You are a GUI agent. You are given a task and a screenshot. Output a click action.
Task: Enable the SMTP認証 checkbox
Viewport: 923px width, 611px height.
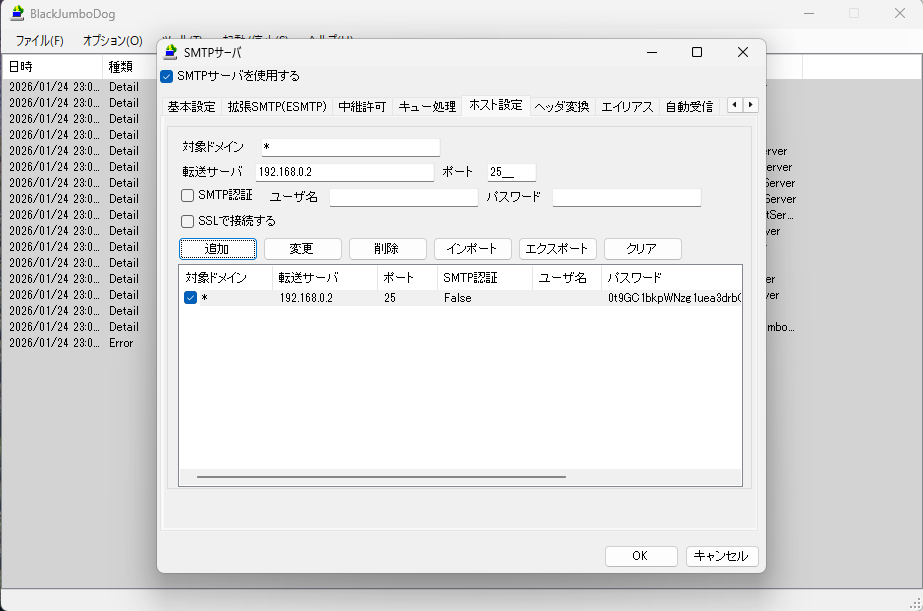pos(187,195)
